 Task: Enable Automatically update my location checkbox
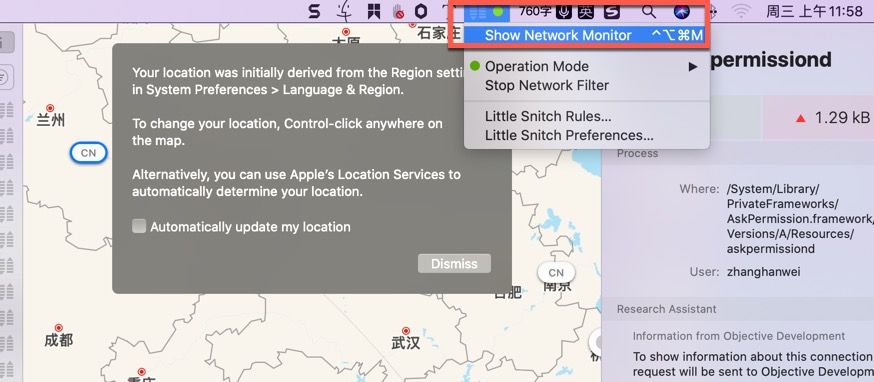(x=139, y=226)
